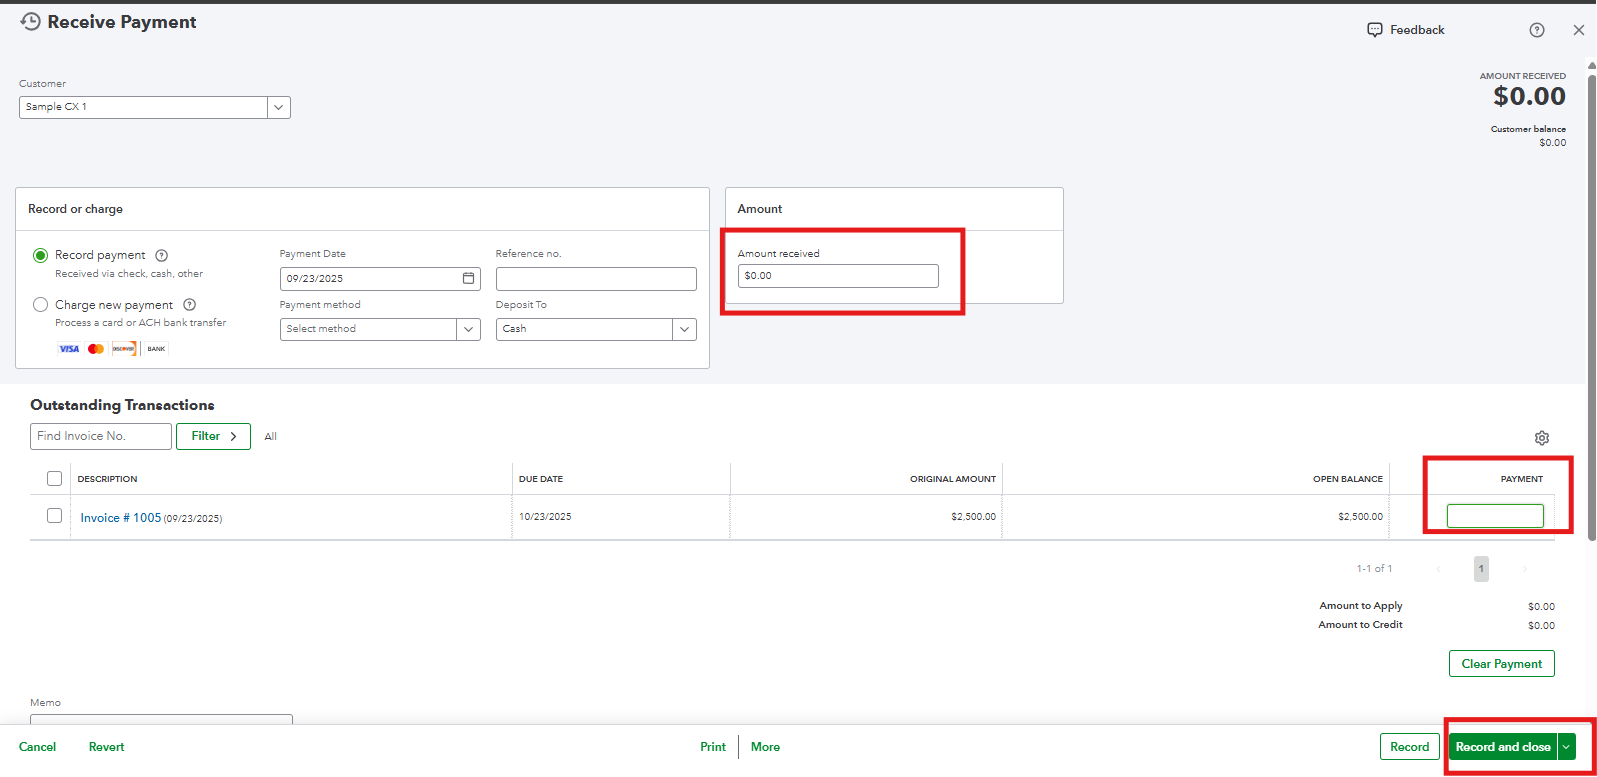Open the Payment method dropdown
The width and height of the screenshot is (1597, 777).
click(468, 329)
